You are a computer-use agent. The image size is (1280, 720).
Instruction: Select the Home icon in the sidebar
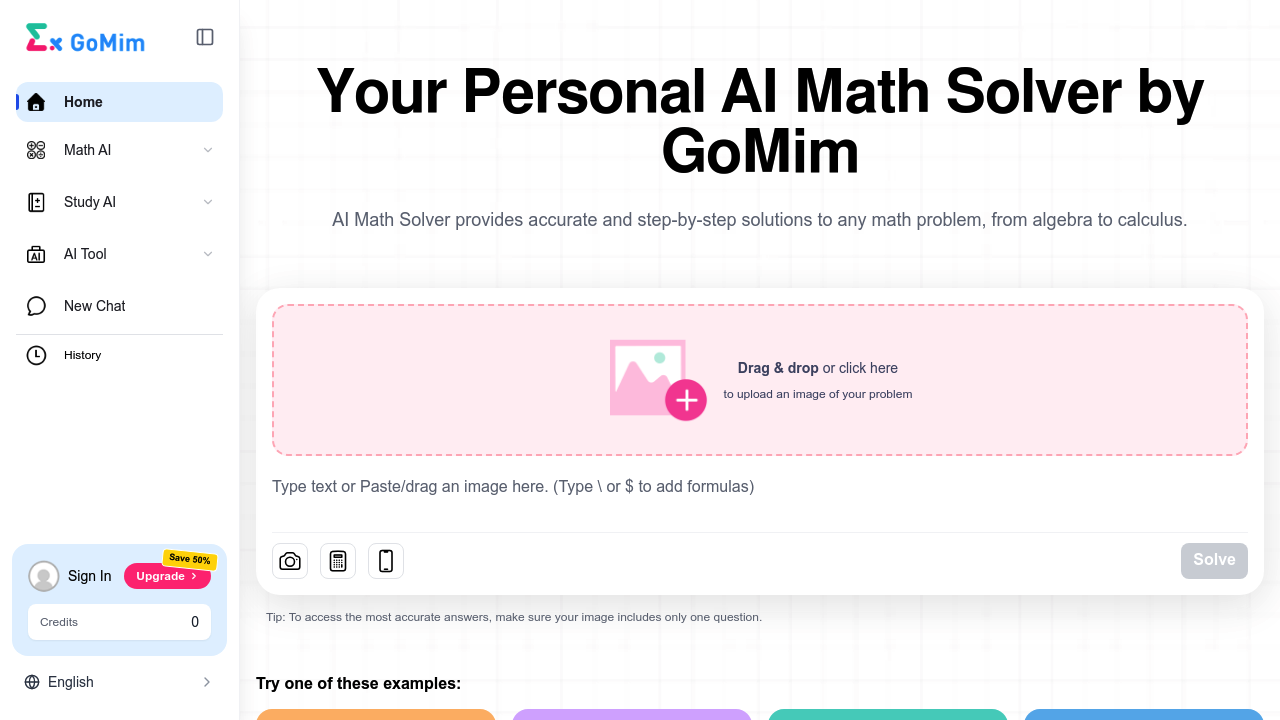pos(36,102)
